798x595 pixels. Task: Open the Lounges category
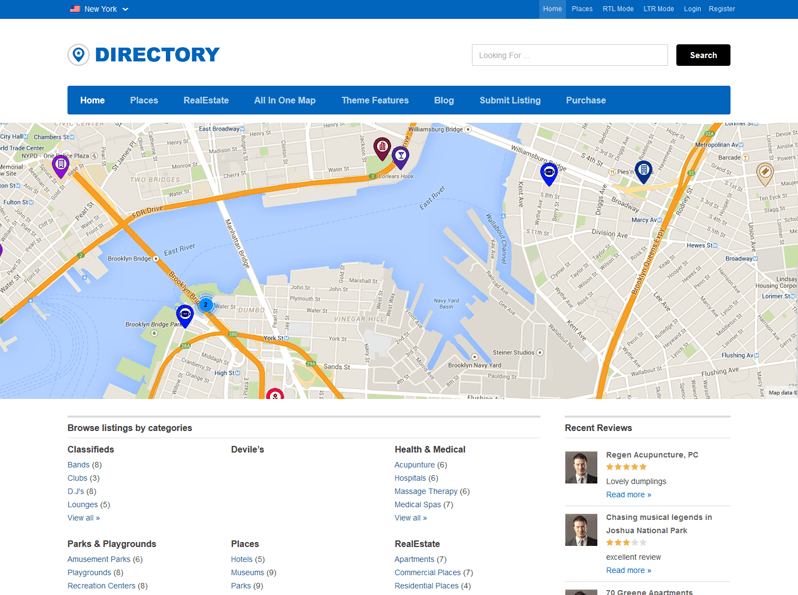[x=82, y=504]
